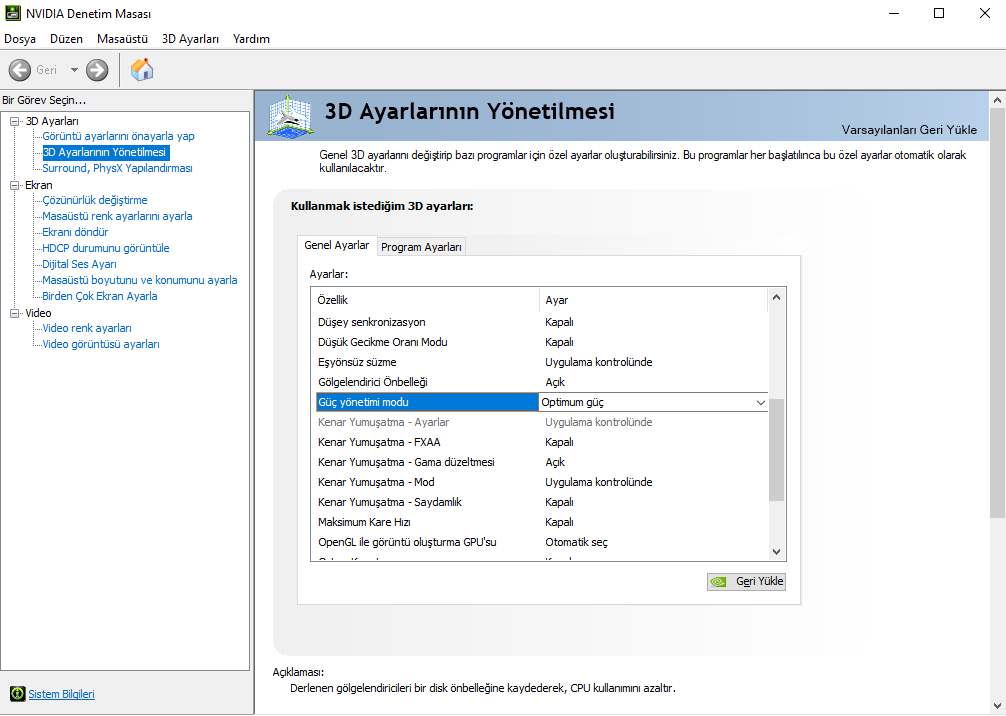Switch to the Program Ayarları tab
Screen dimensions: 1006x716
point(421,247)
